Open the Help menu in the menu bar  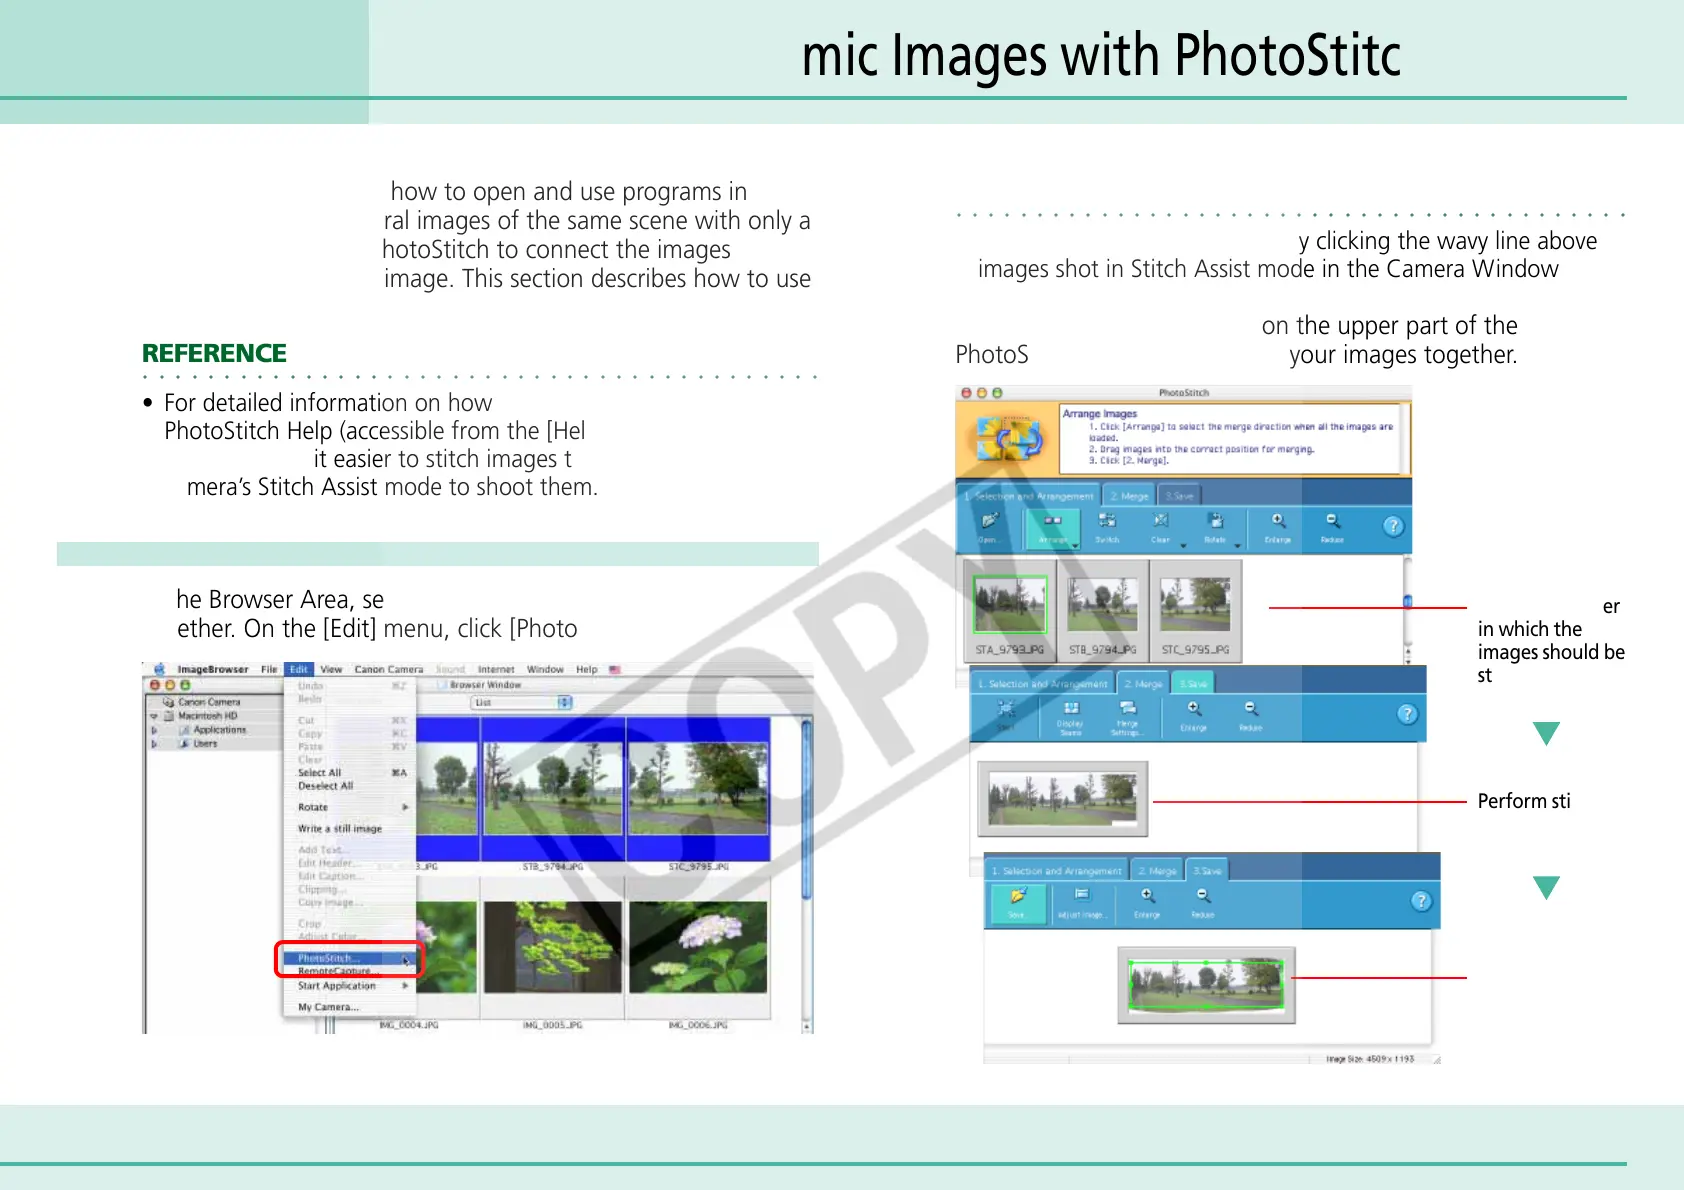[x=587, y=669]
